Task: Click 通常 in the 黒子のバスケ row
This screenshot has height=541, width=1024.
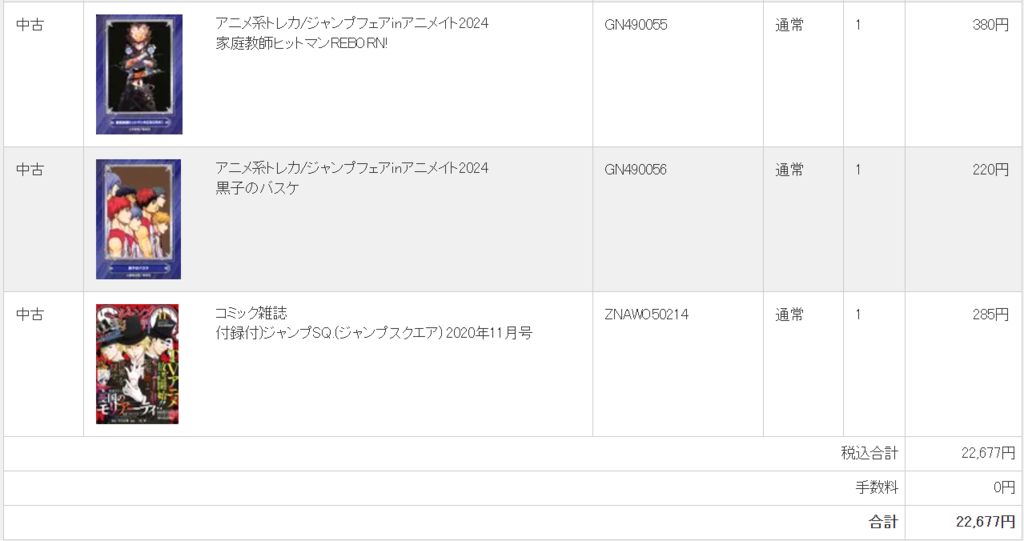Action: tap(789, 170)
